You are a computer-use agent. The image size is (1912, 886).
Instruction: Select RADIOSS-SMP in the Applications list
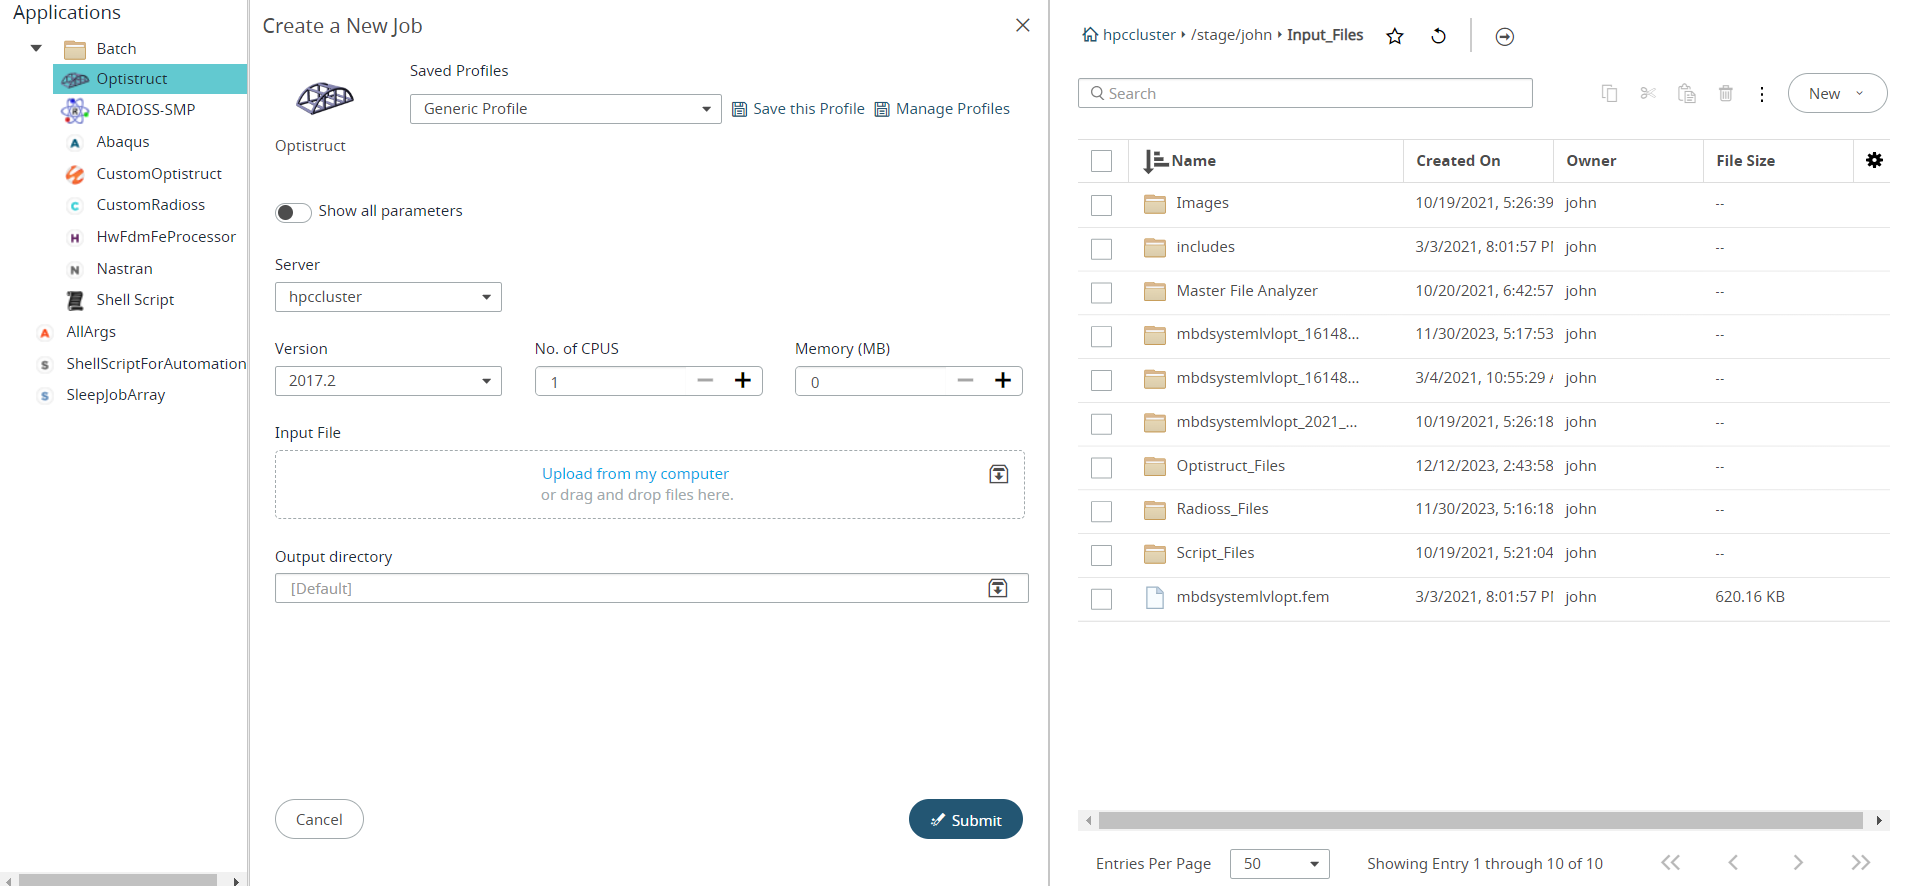click(x=145, y=110)
